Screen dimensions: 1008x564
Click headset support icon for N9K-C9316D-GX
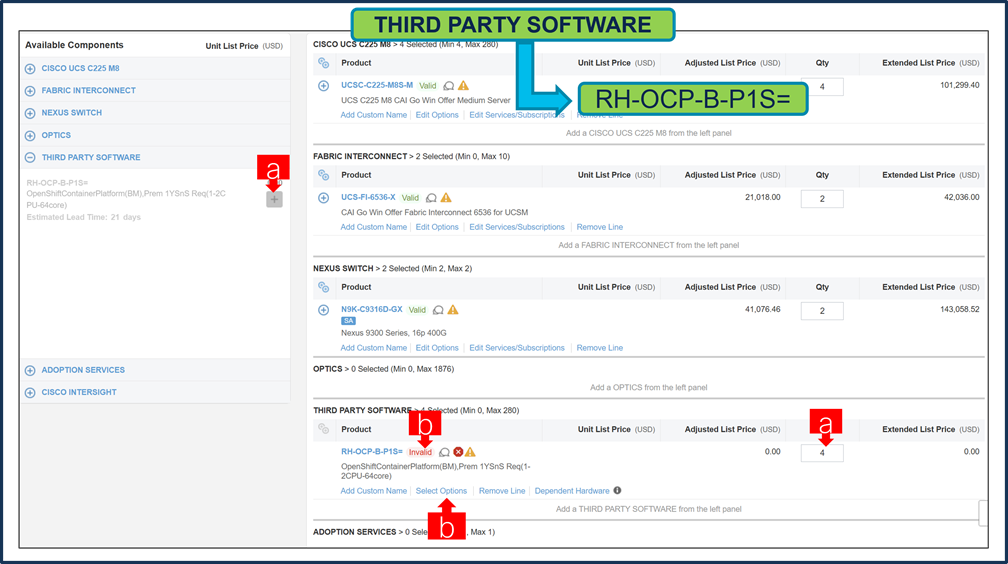[x=438, y=310]
